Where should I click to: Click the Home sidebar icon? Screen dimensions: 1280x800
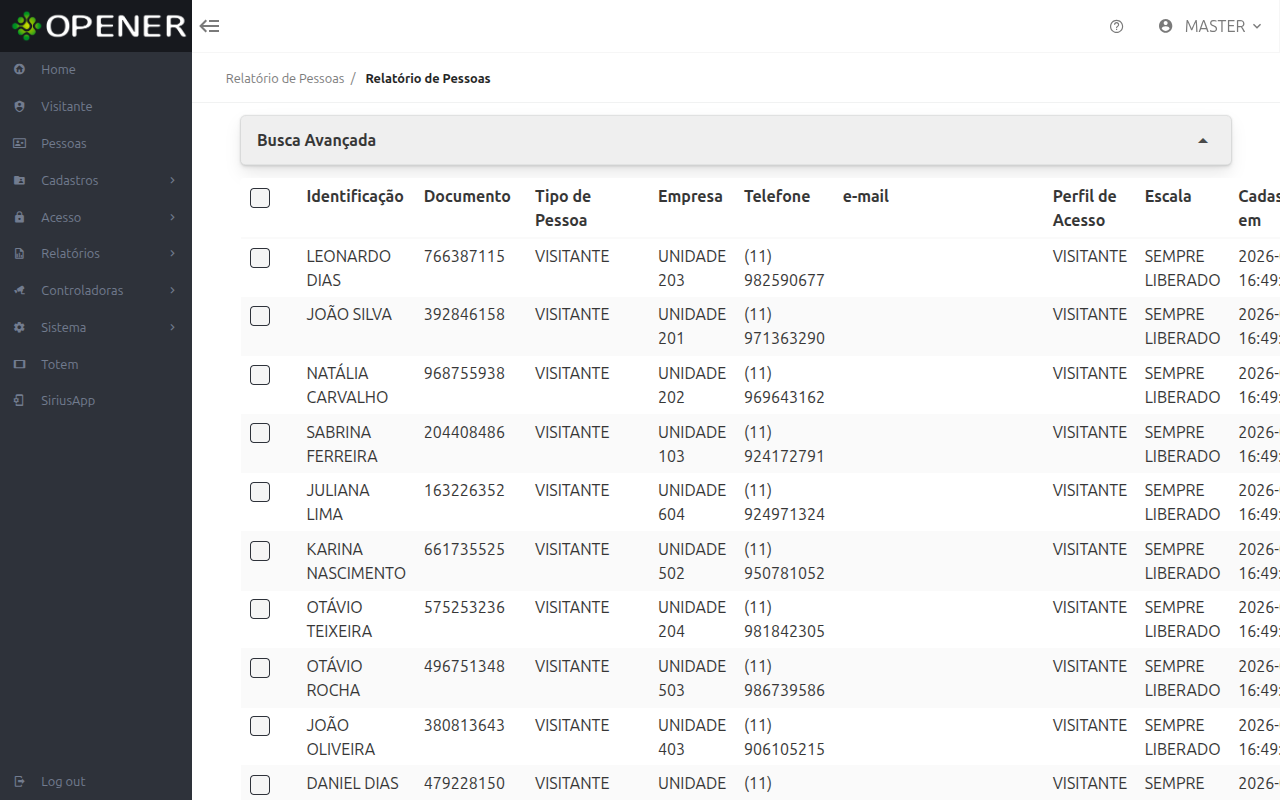tap(19, 70)
